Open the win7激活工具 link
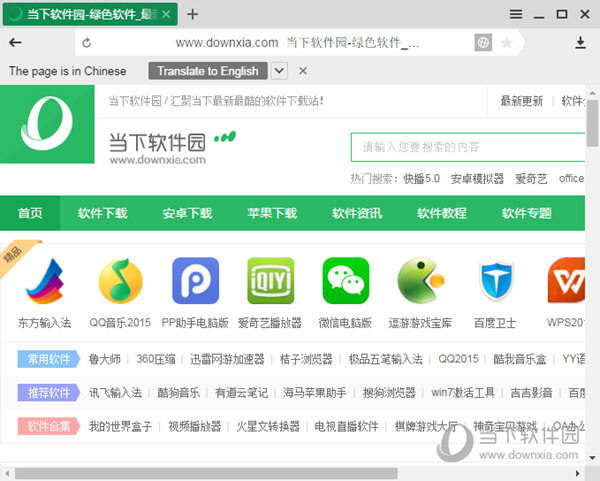Viewport: 600px width, 481px height. click(463, 393)
